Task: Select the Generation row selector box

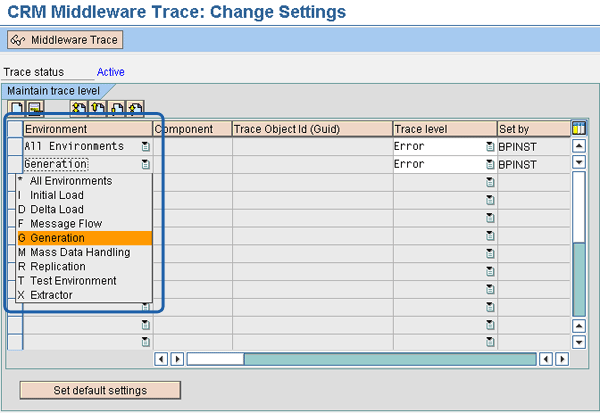Action: [14, 164]
